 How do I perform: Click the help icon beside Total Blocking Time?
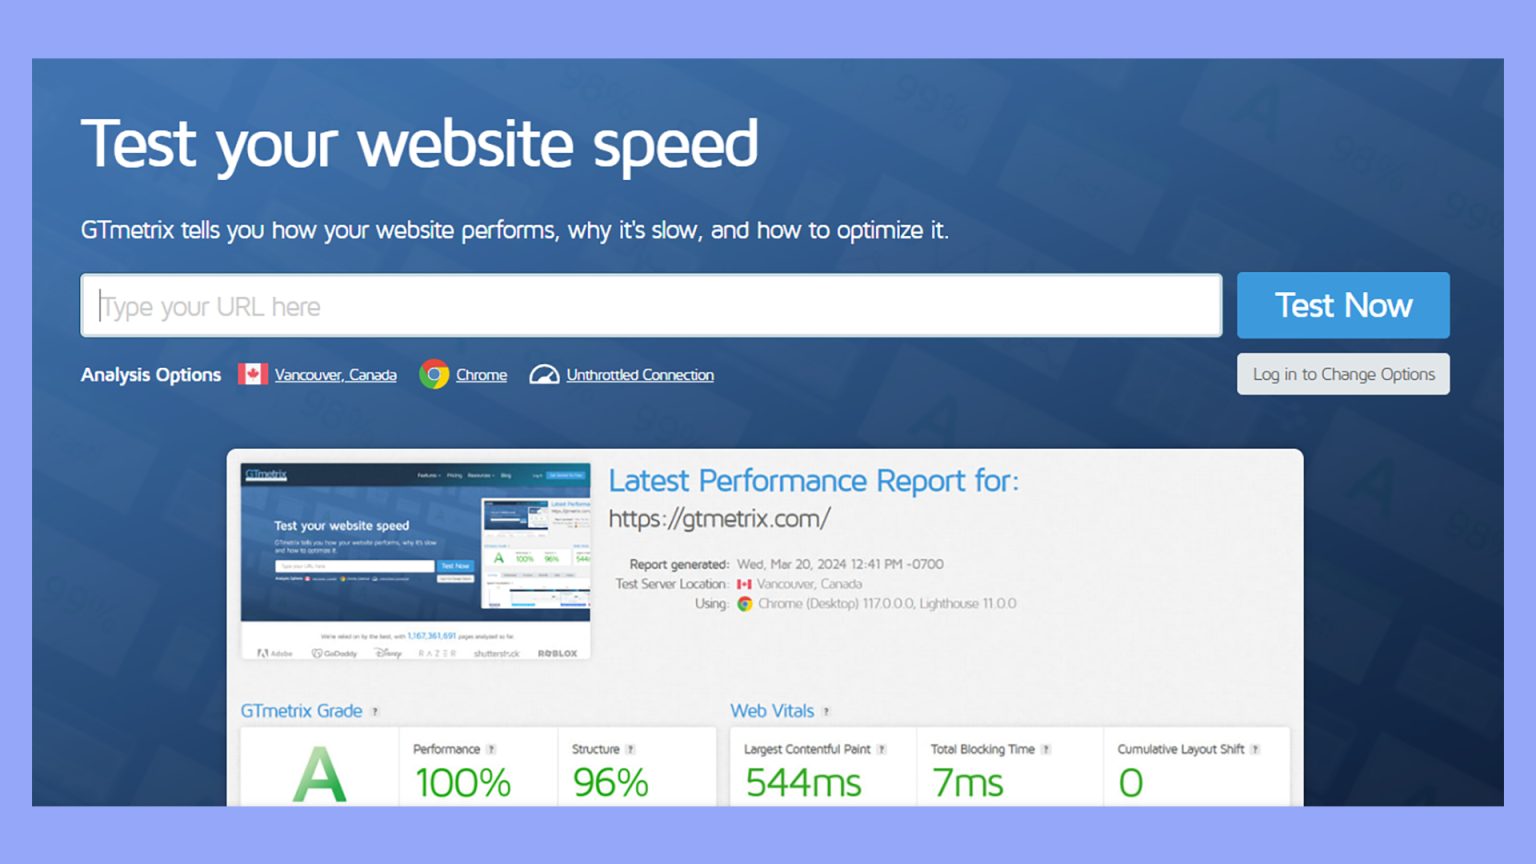(x=1046, y=748)
